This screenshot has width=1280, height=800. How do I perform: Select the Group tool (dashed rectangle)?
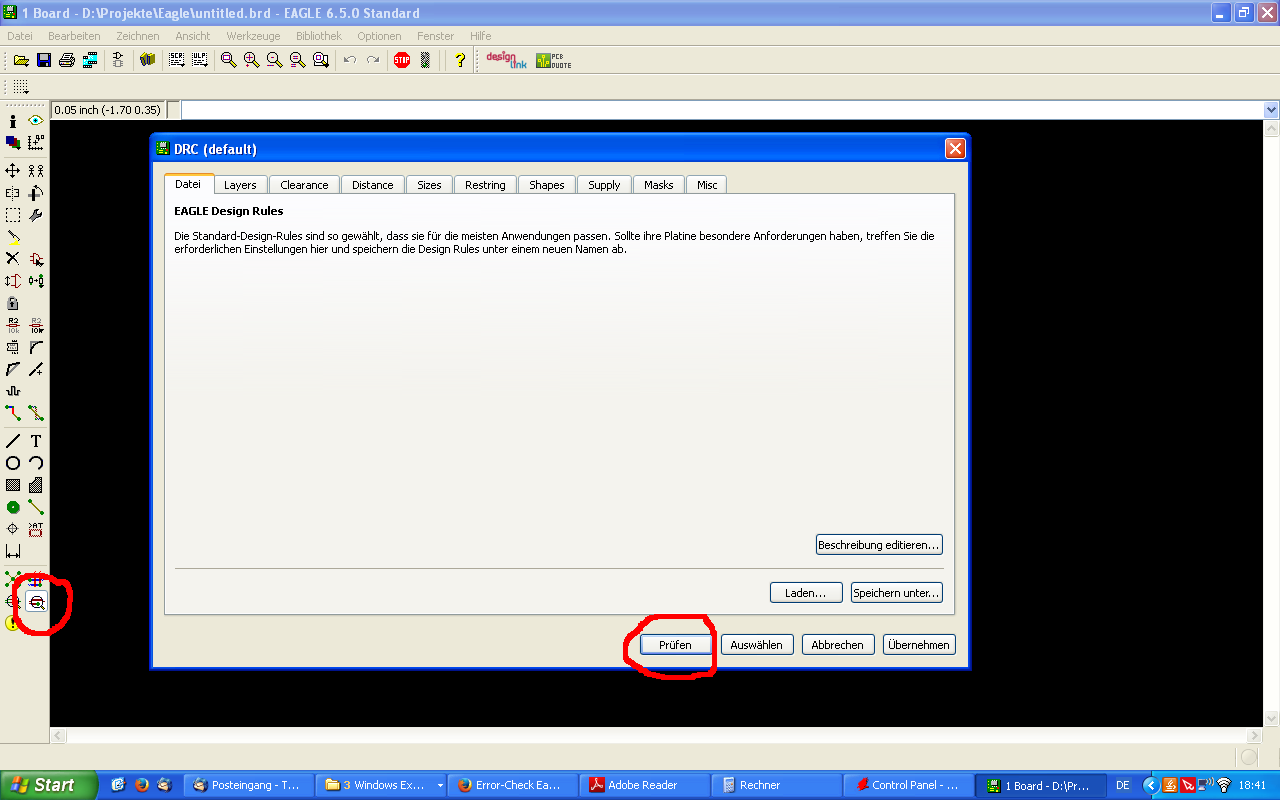(x=13, y=215)
